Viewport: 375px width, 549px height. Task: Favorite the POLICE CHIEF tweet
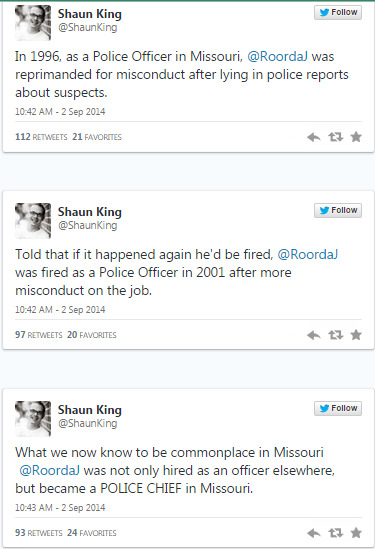(x=356, y=533)
